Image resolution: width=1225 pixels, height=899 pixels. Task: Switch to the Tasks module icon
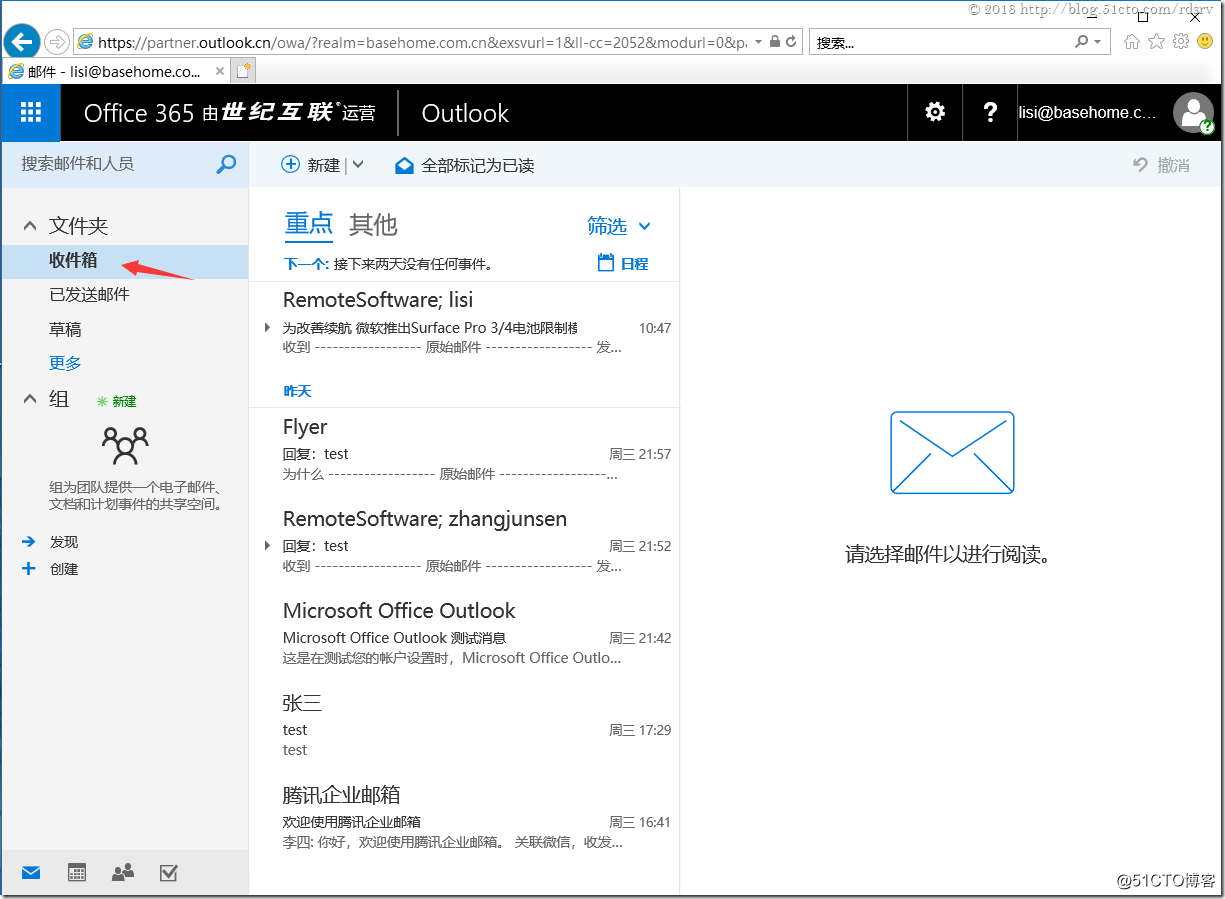(x=169, y=873)
